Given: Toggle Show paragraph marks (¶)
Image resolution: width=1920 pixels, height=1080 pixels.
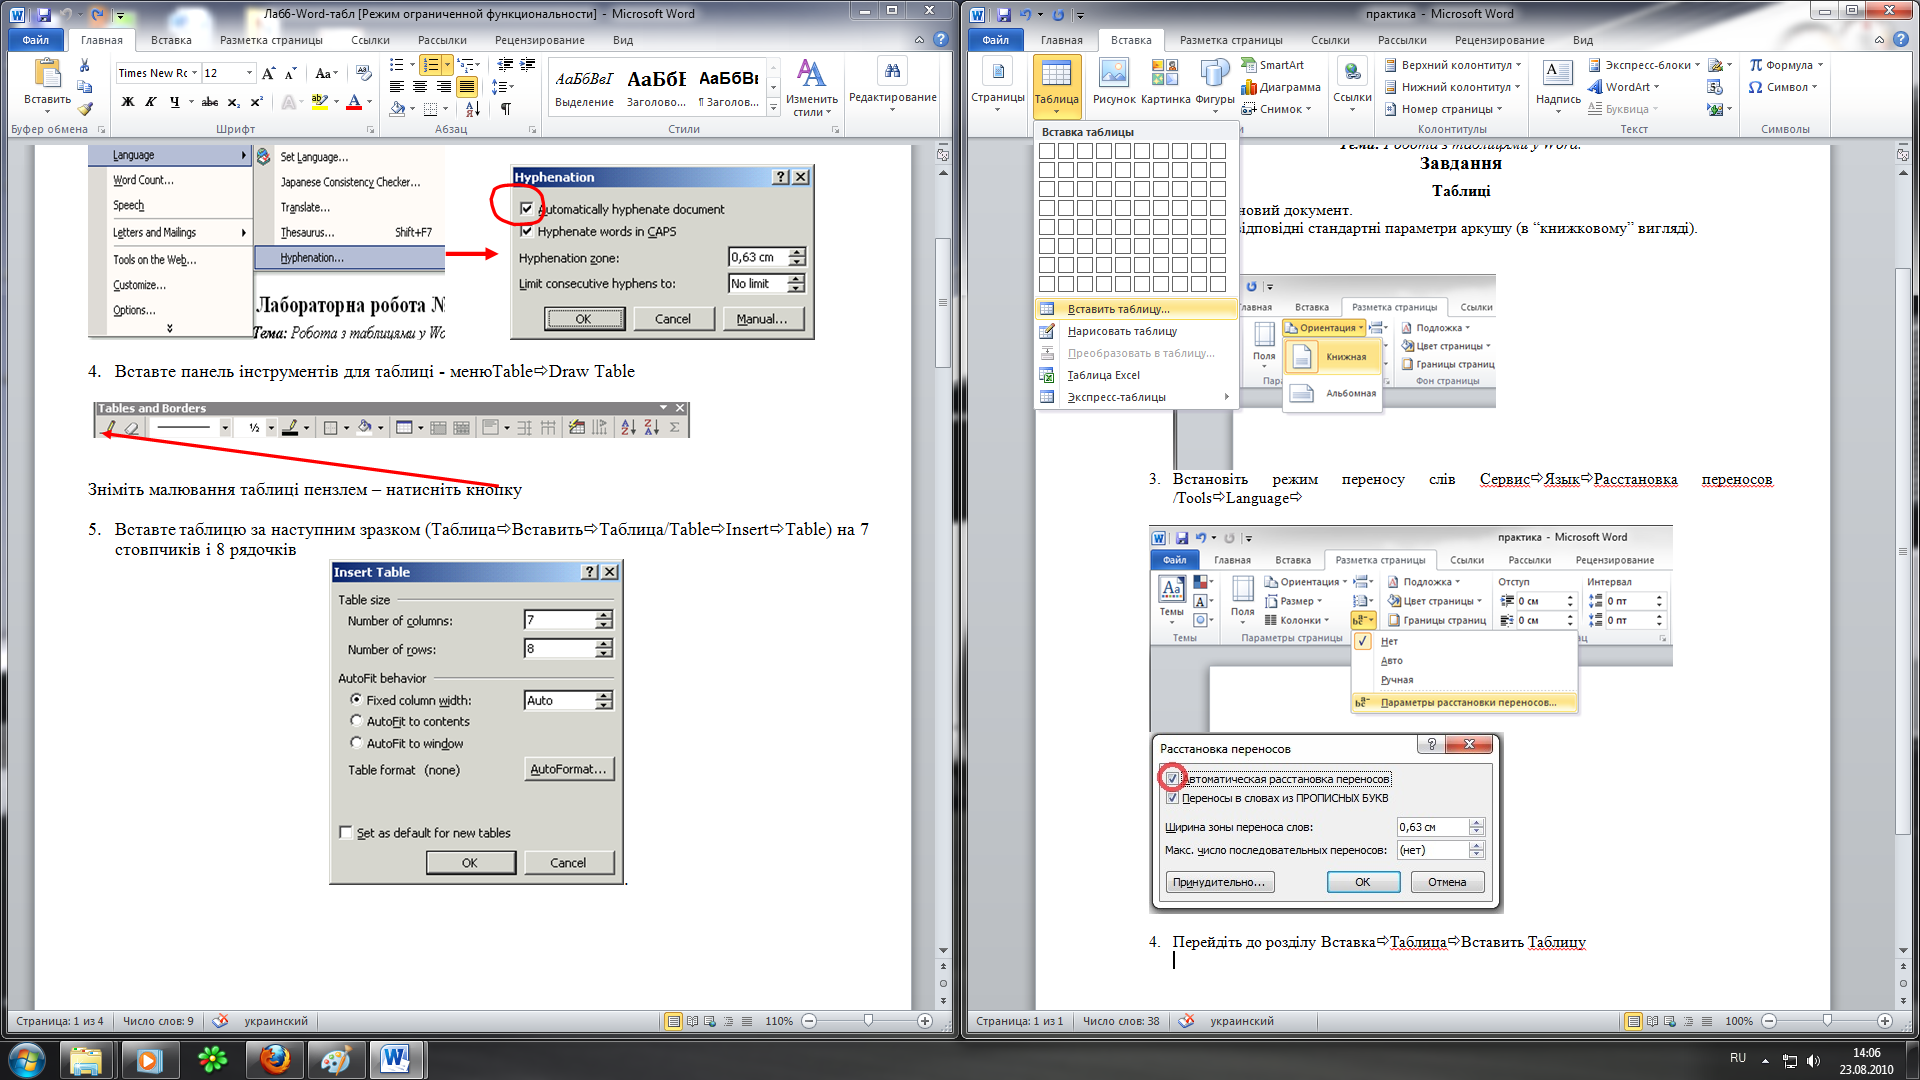Looking at the screenshot, I should pos(506,109).
